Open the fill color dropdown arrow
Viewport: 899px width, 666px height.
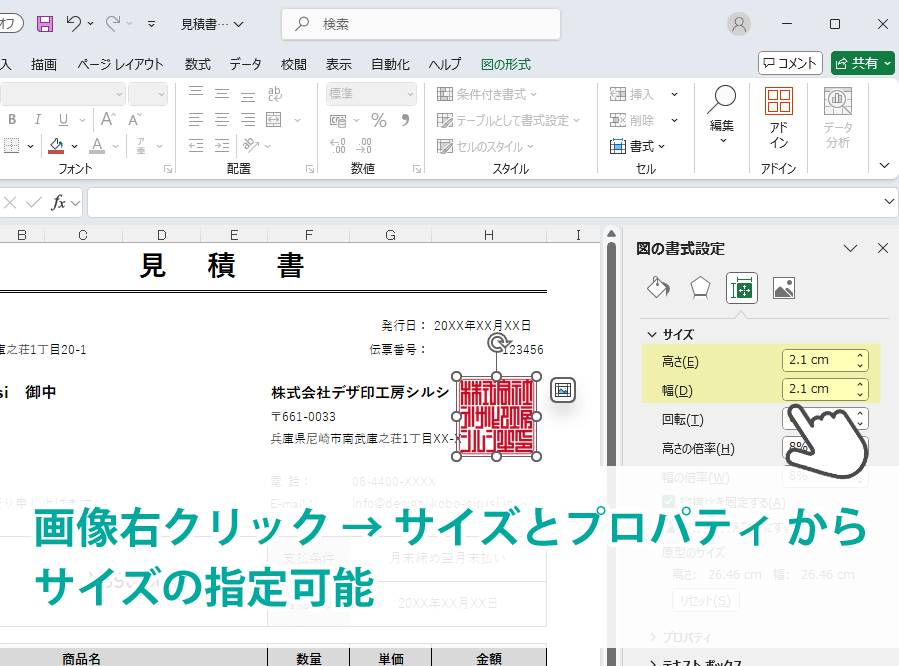75,146
